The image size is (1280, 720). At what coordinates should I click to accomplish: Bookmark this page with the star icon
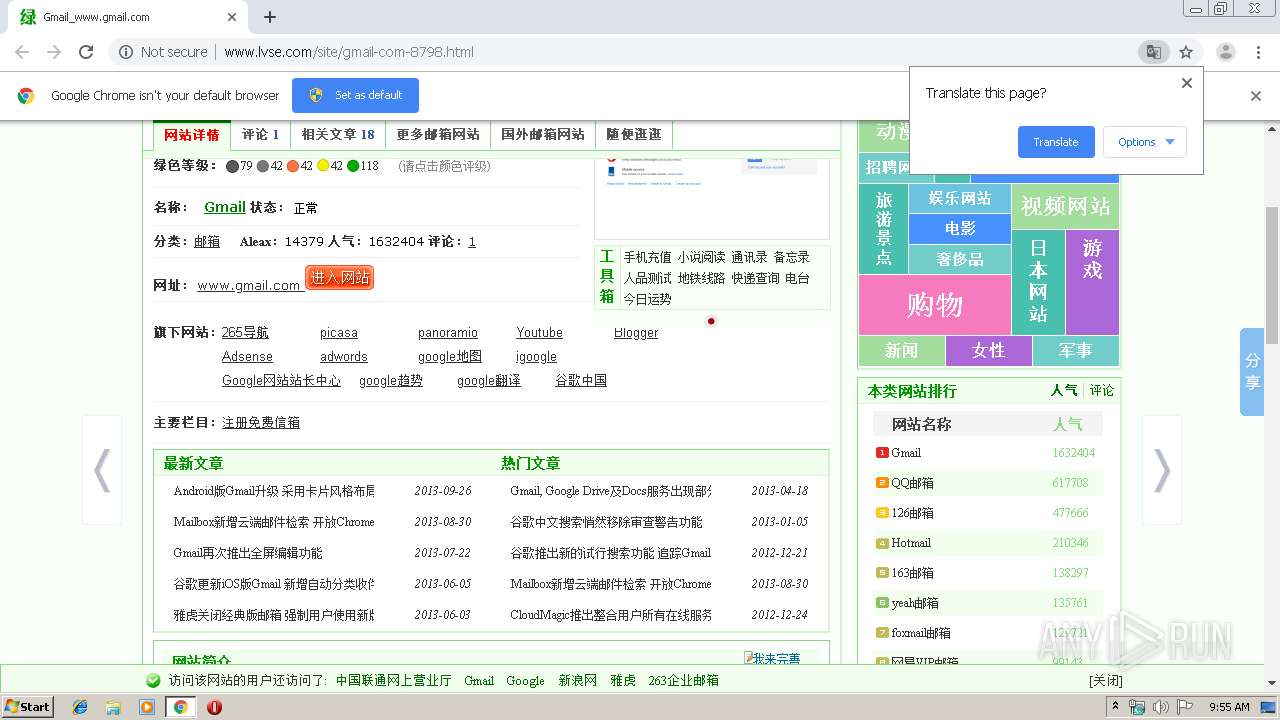[1186, 52]
